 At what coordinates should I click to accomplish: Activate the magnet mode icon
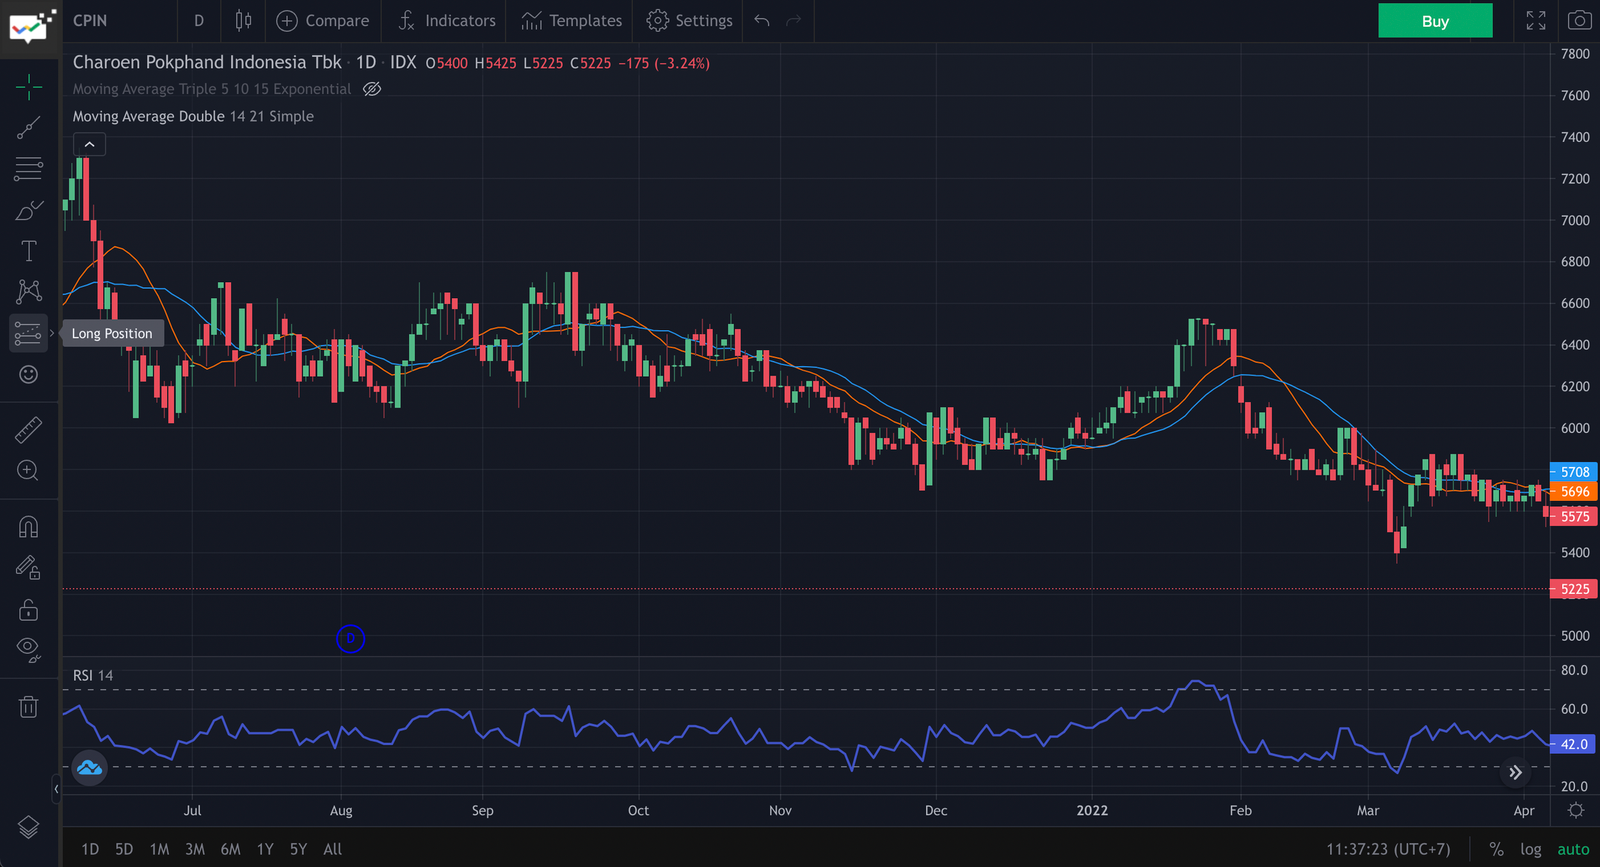tap(29, 527)
